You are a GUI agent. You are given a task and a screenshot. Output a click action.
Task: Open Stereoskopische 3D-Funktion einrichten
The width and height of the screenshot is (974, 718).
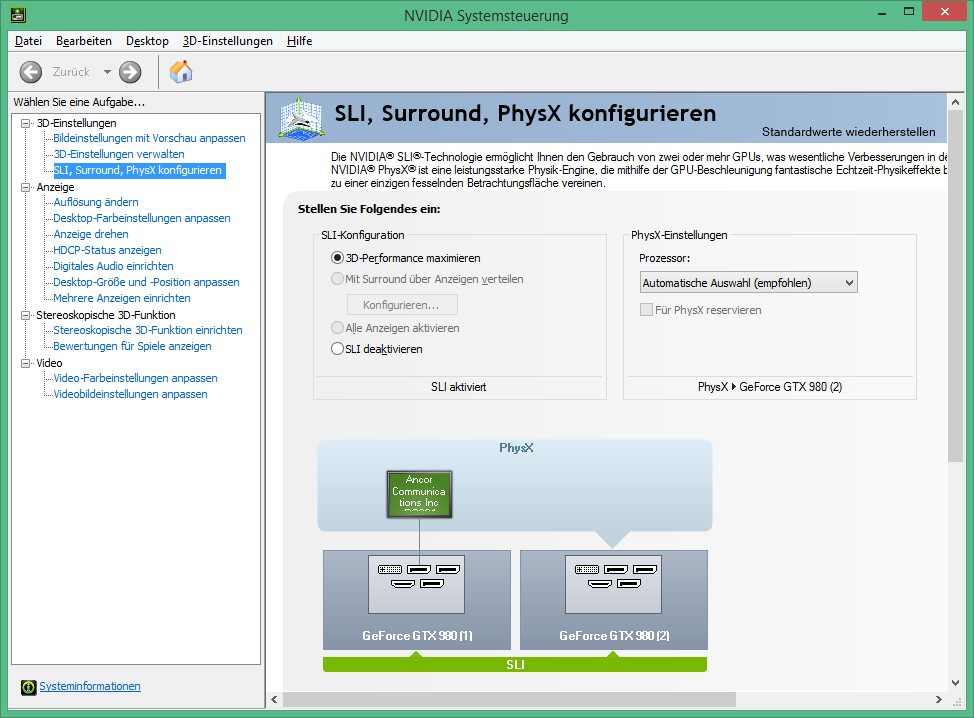148,330
